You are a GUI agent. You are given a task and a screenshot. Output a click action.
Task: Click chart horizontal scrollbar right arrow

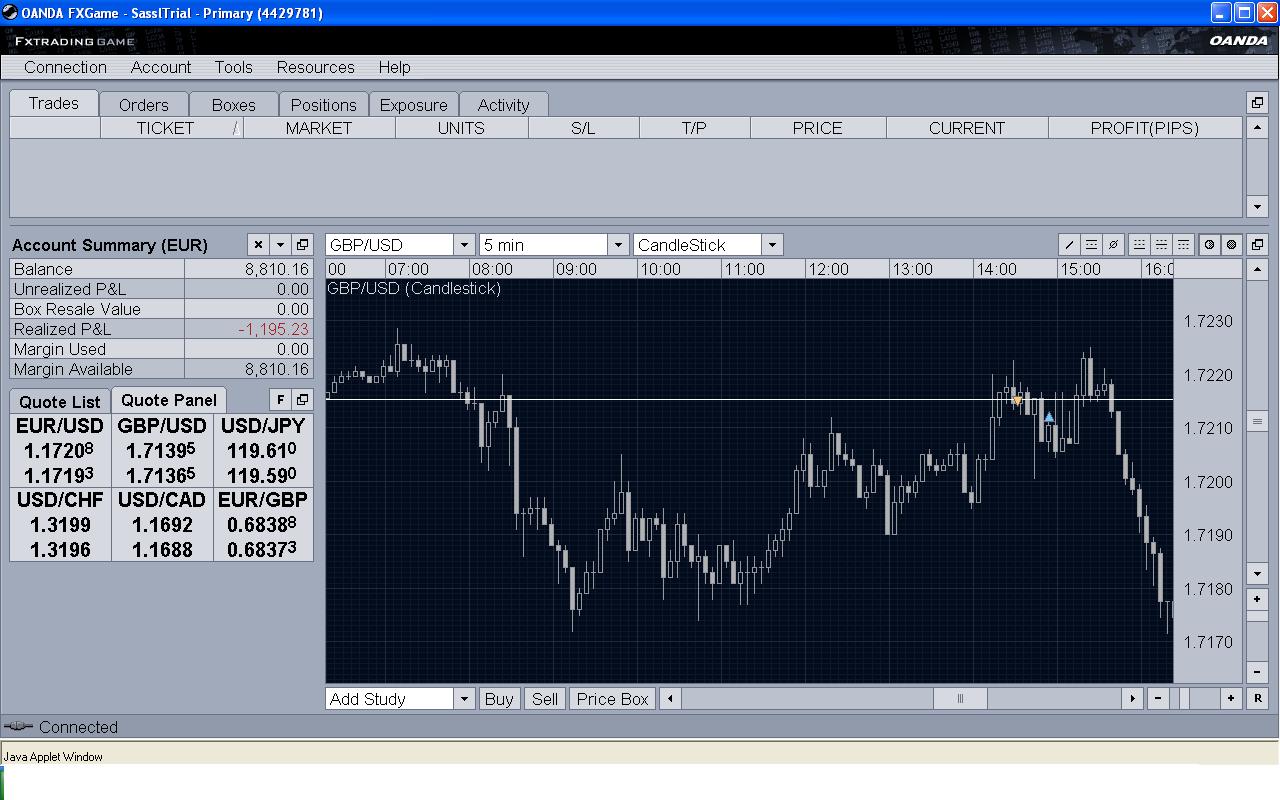[1133, 699]
